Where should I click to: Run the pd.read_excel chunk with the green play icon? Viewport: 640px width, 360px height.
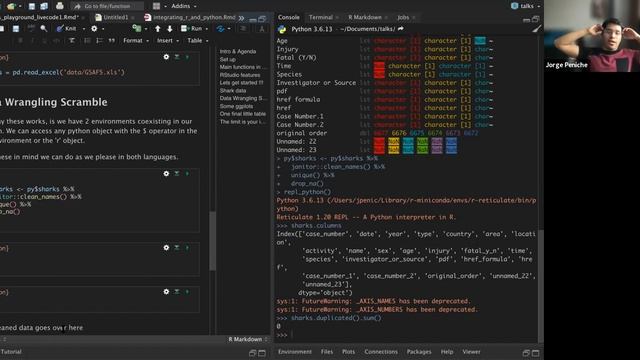coord(187,57)
